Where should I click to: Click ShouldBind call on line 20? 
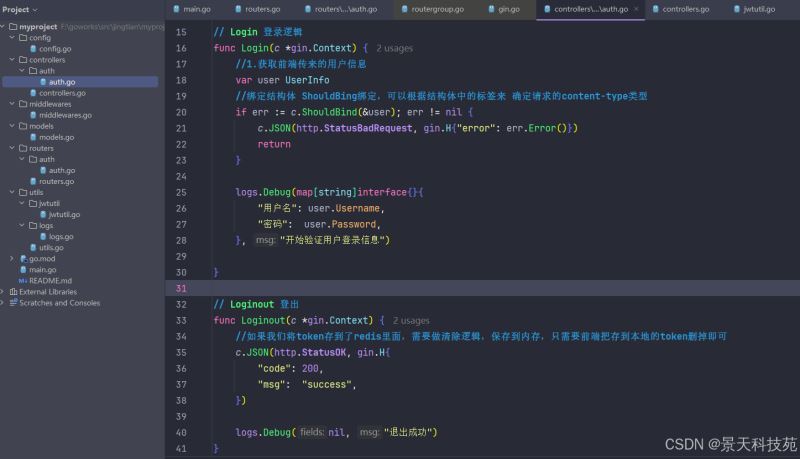pyautogui.click(x=329, y=112)
